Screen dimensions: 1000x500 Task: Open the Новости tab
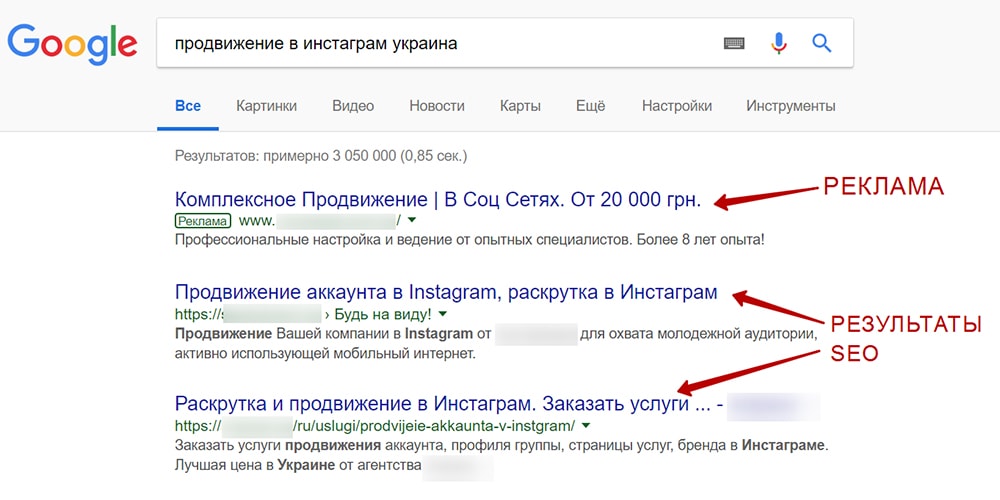(437, 106)
